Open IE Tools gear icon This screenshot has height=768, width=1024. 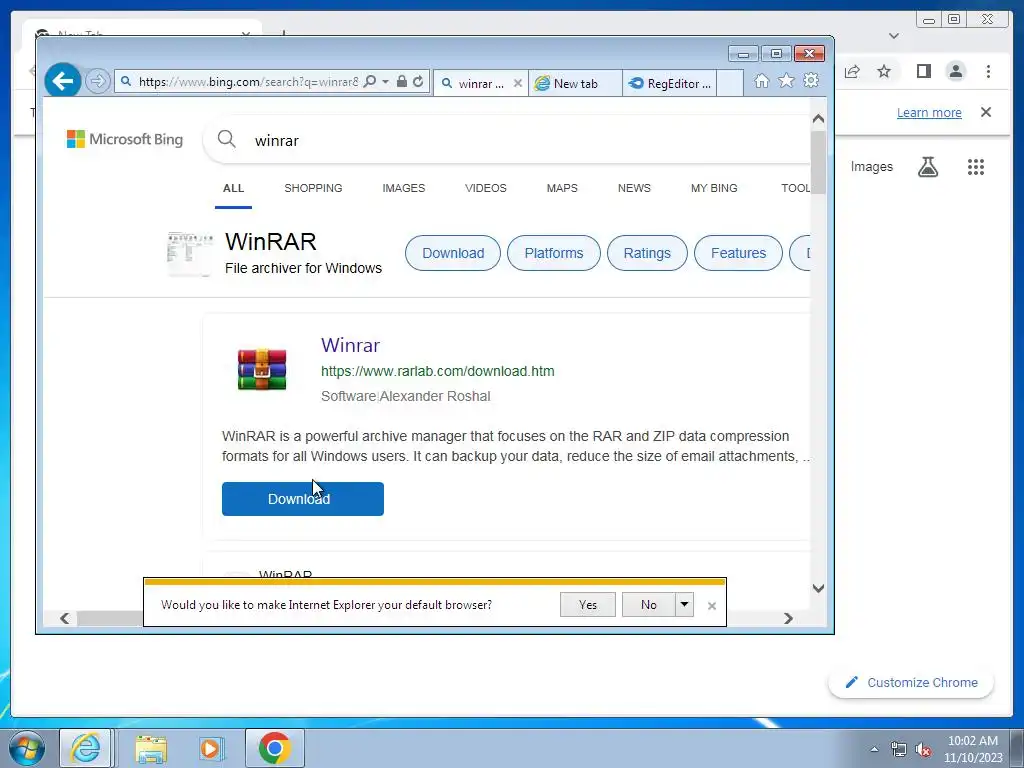pos(811,80)
